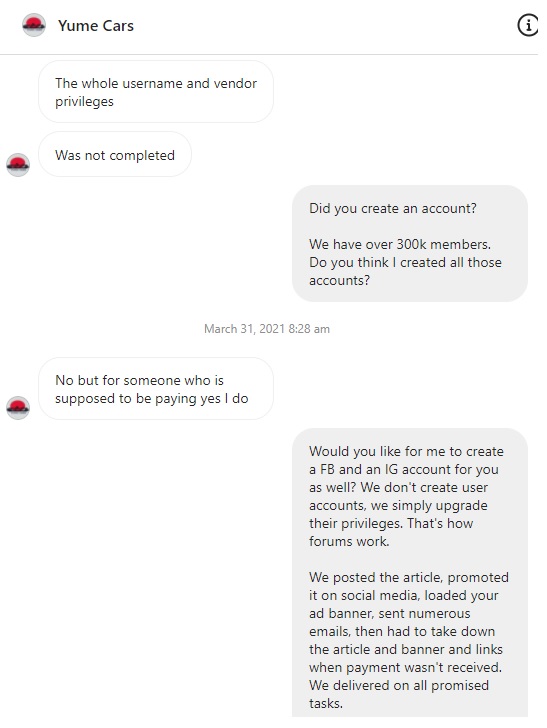Click the "That's how forums work" sentence
This screenshot has height=728, width=547.
click(x=391, y=533)
